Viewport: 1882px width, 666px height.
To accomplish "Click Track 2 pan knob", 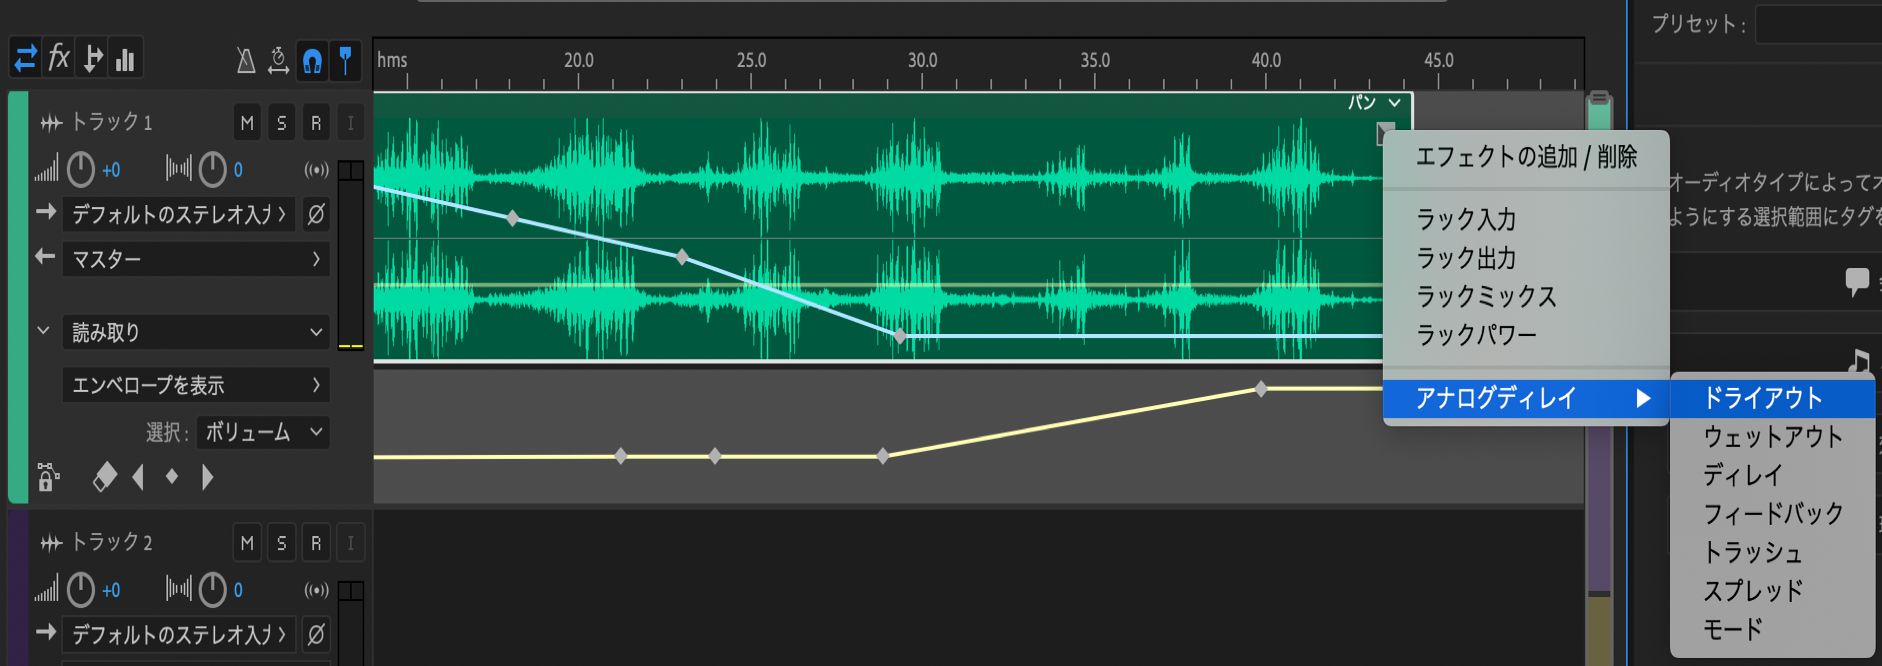I will click(x=212, y=590).
